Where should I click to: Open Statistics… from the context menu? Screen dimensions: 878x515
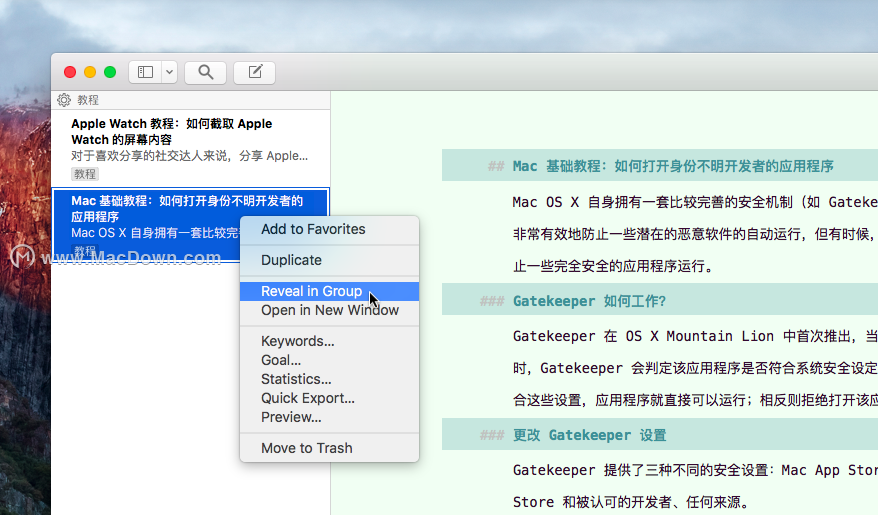(329, 379)
